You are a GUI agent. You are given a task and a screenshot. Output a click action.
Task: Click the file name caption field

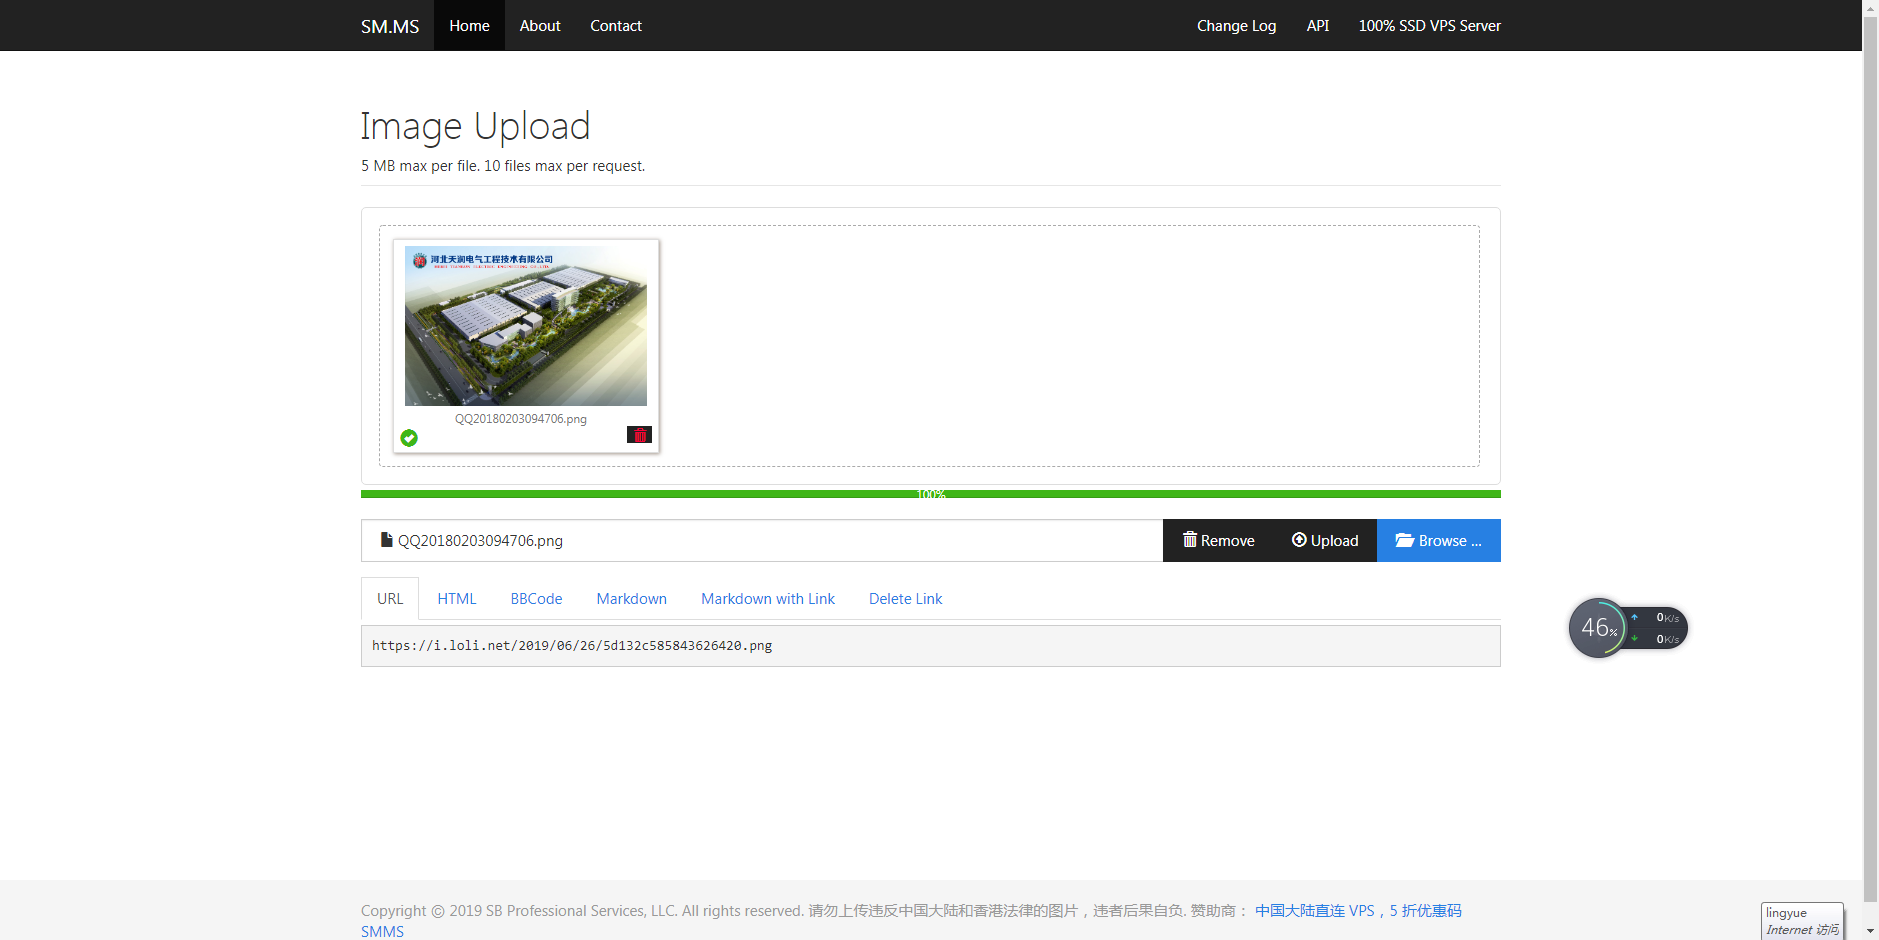pos(762,540)
